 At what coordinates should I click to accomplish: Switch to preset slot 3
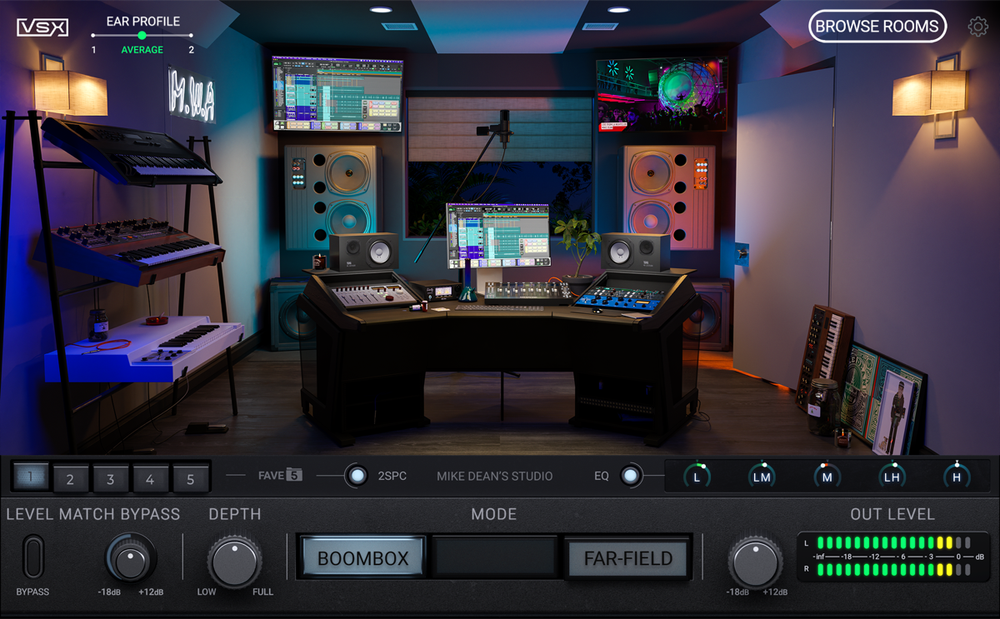(110, 479)
